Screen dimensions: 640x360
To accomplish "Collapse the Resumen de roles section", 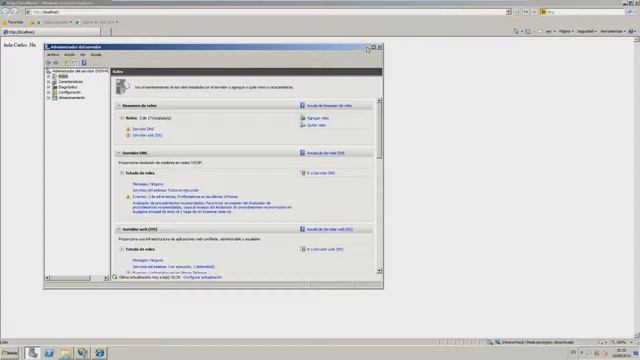I will 119,106.
